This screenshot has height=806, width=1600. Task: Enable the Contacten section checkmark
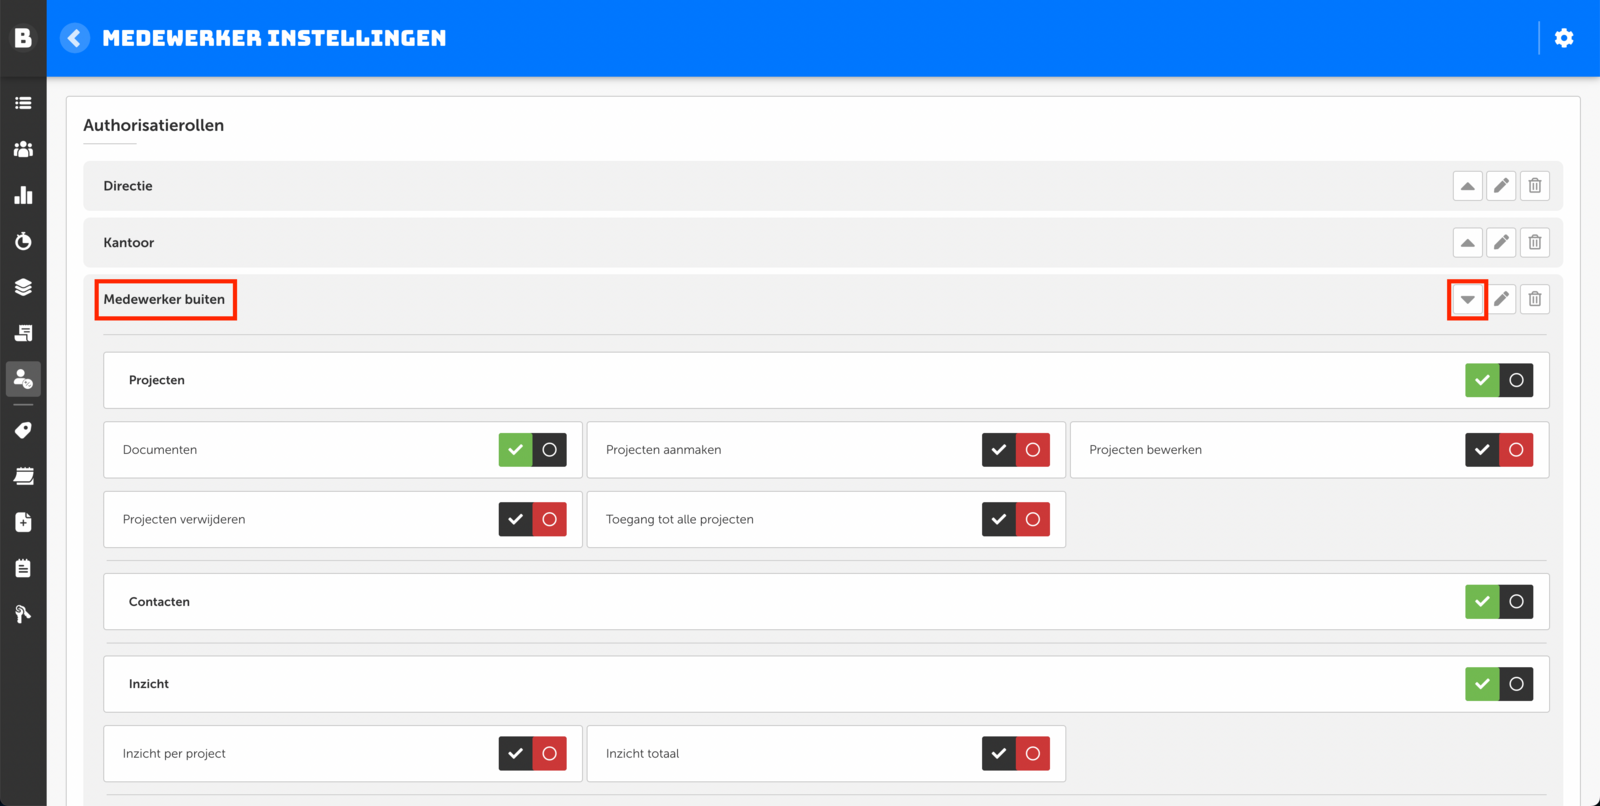[1482, 602]
